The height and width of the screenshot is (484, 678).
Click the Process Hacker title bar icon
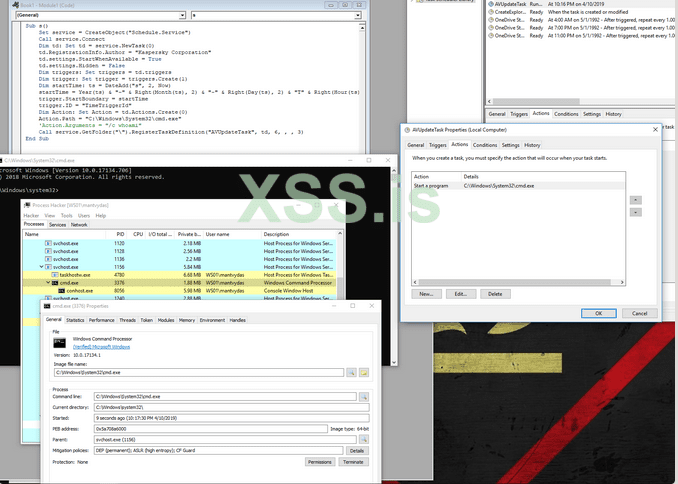coord(27,205)
